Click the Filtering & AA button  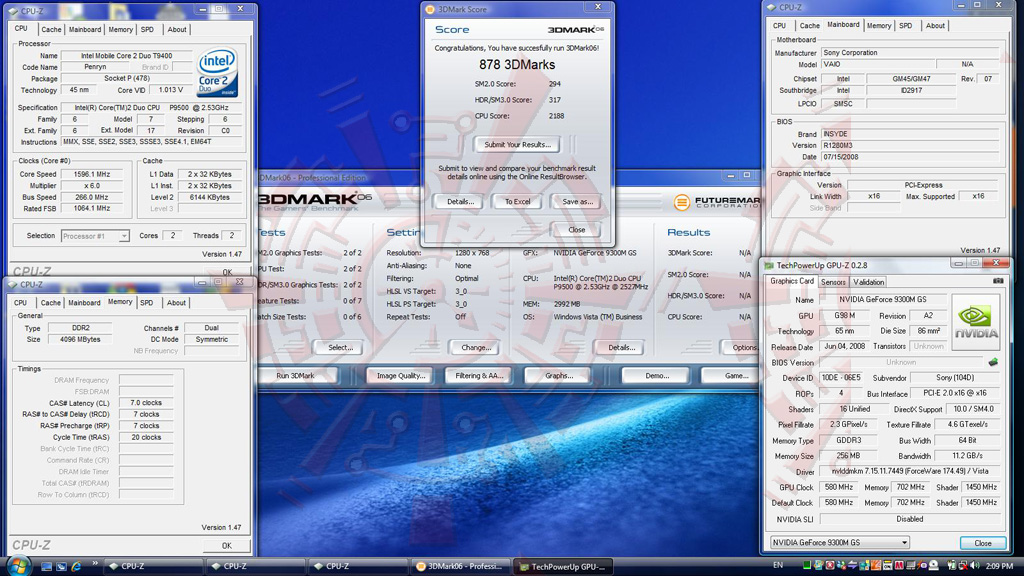pyautogui.click(x=479, y=376)
